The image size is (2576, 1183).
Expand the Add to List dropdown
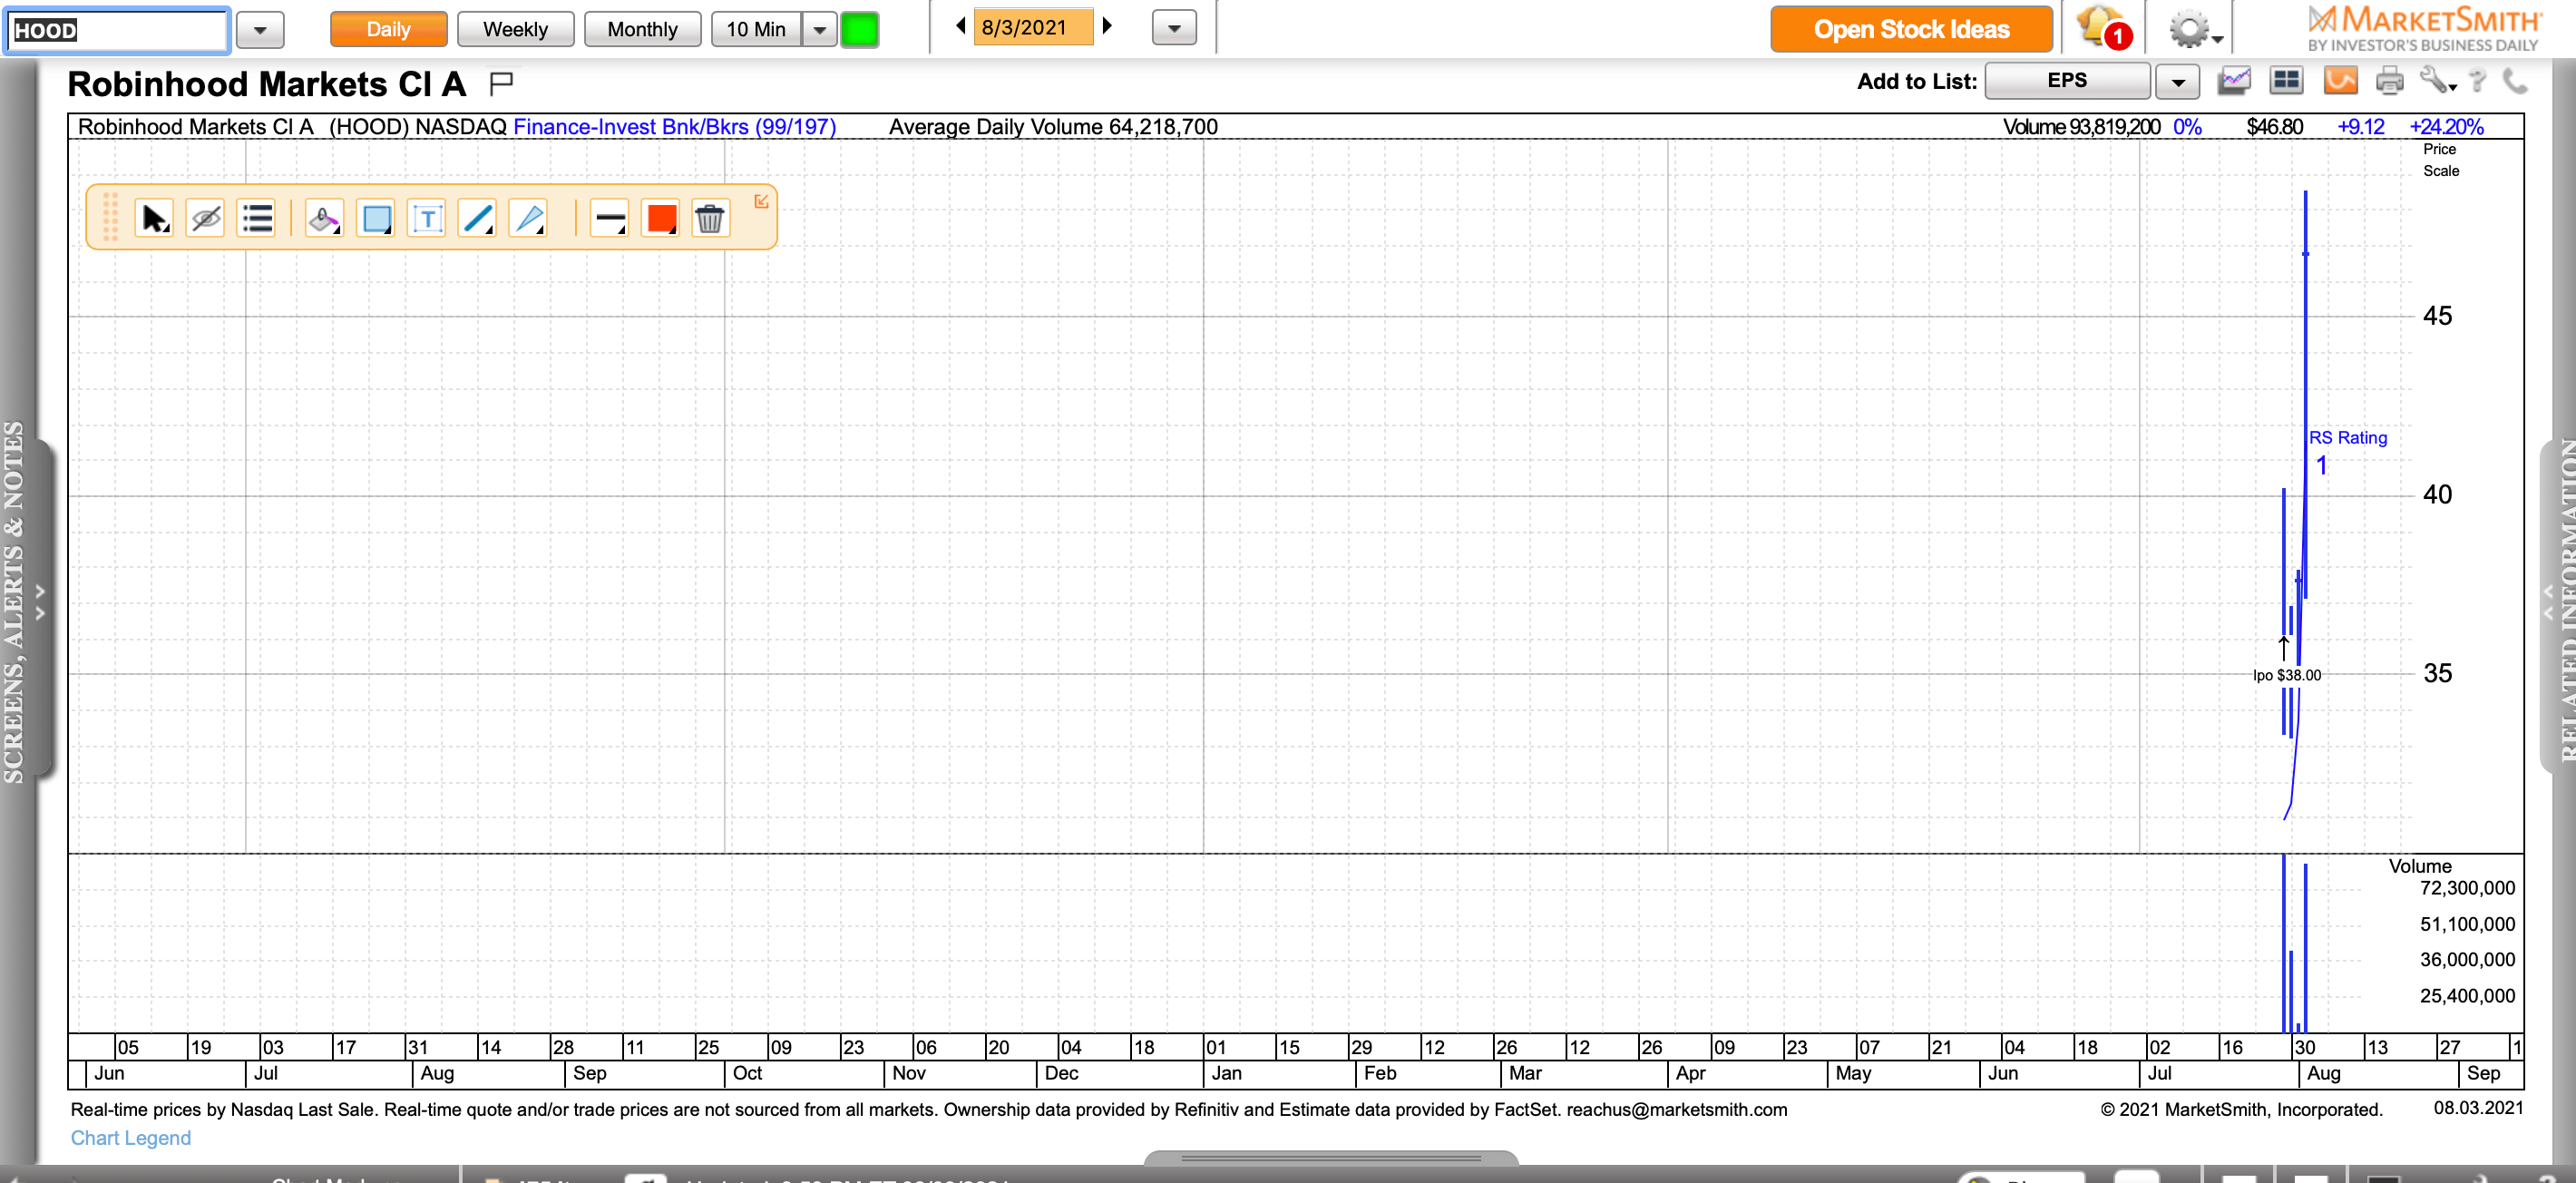click(x=2177, y=81)
